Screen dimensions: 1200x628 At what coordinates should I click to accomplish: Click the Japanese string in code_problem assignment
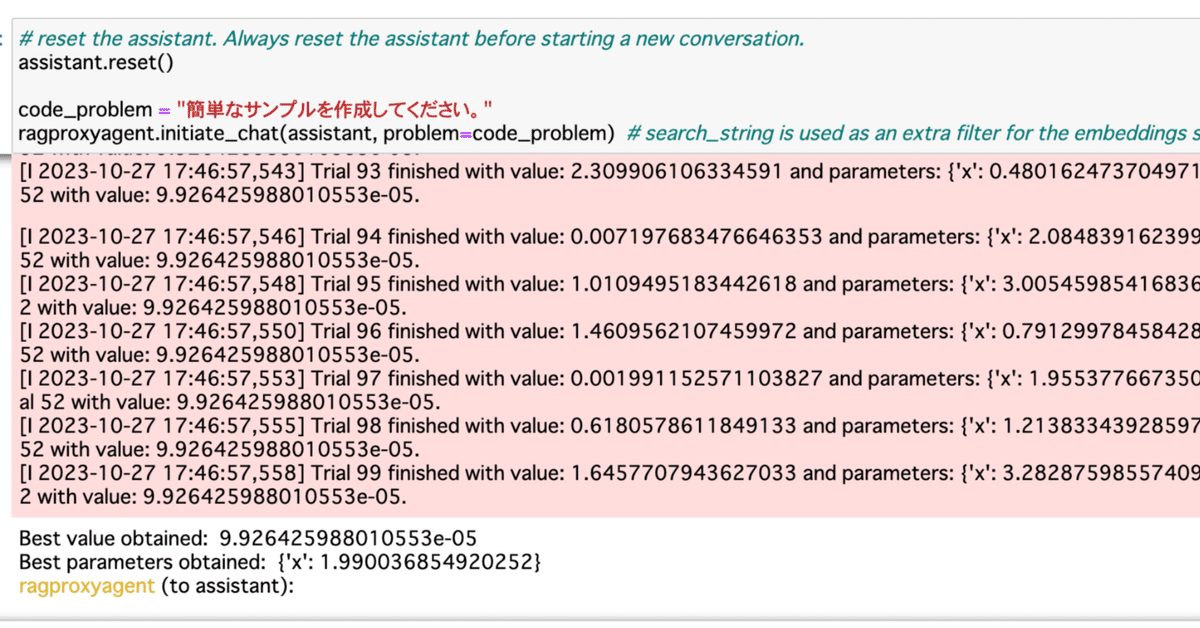coord(335,109)
